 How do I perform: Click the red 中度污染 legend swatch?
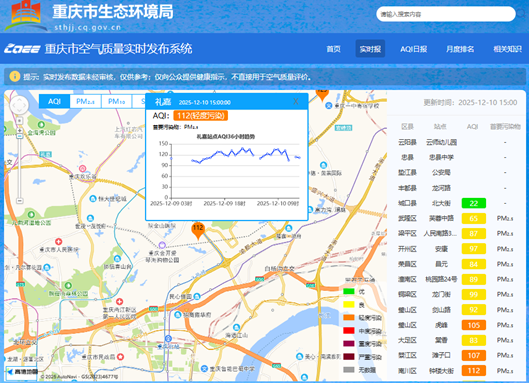click(349, 331)
